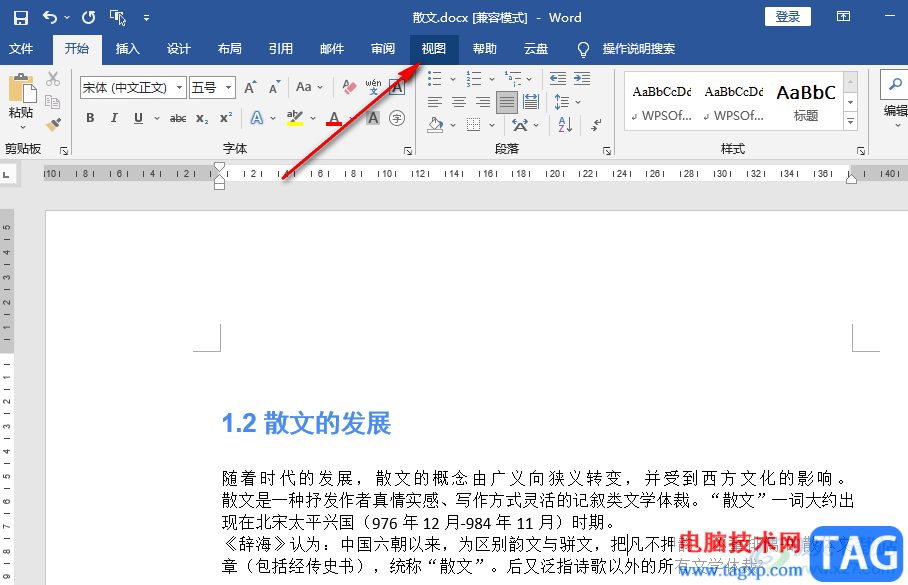
Task: Select the Format Painter brush
Action: pos(53,124)
